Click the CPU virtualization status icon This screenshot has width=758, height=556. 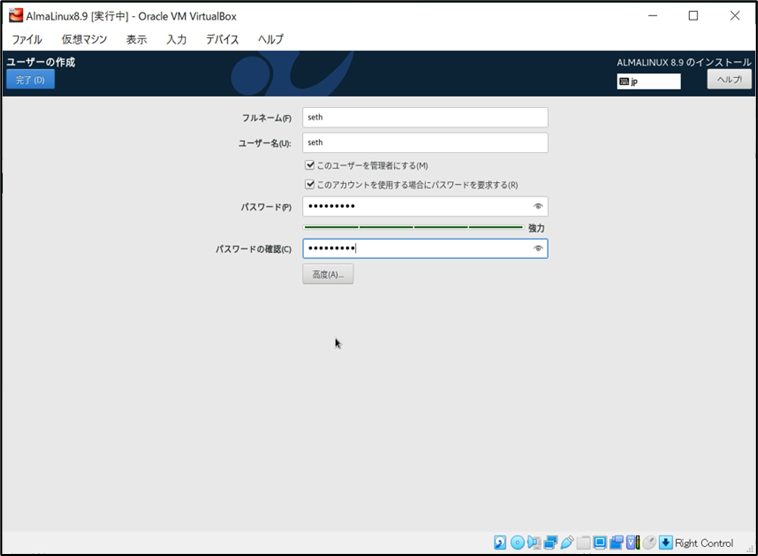[633, 542]
